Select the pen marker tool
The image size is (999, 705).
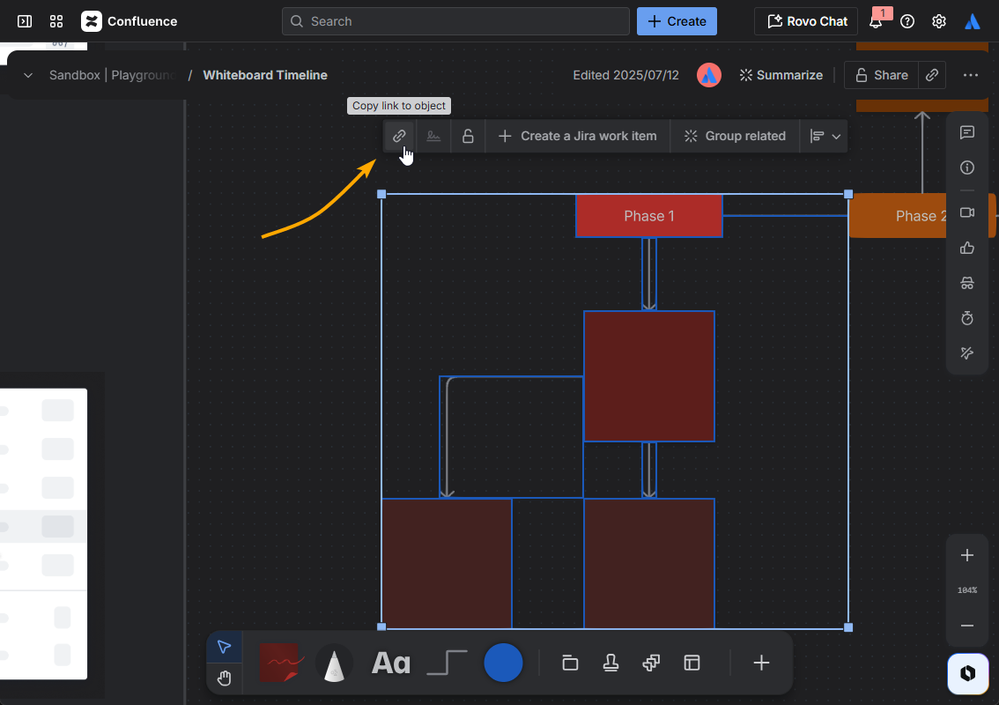click(x=334, y=662)
